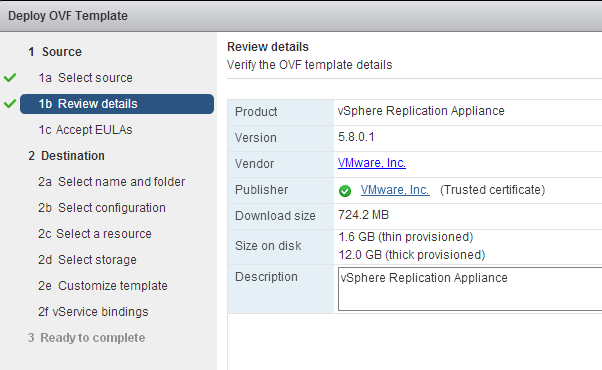This screenshot has height=370, width=602.
Task: Open the 1a Select source step
Action: point(86,78)
